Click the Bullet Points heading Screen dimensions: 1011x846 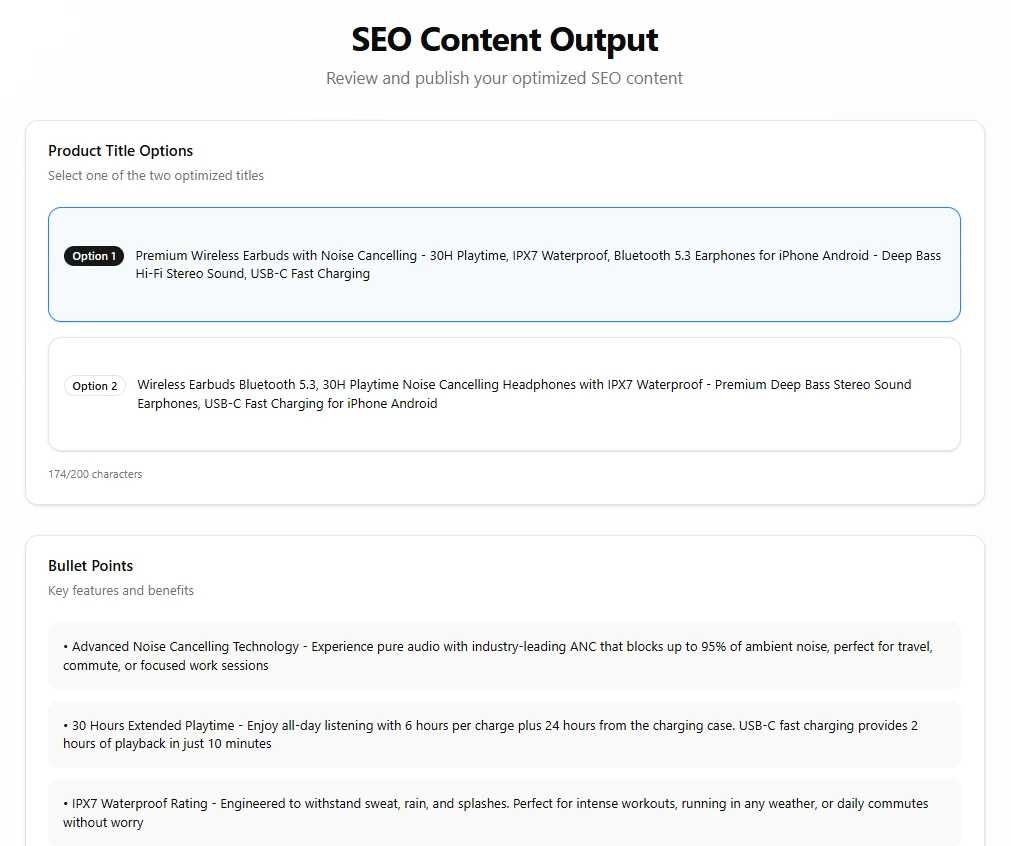click(91, 566)
